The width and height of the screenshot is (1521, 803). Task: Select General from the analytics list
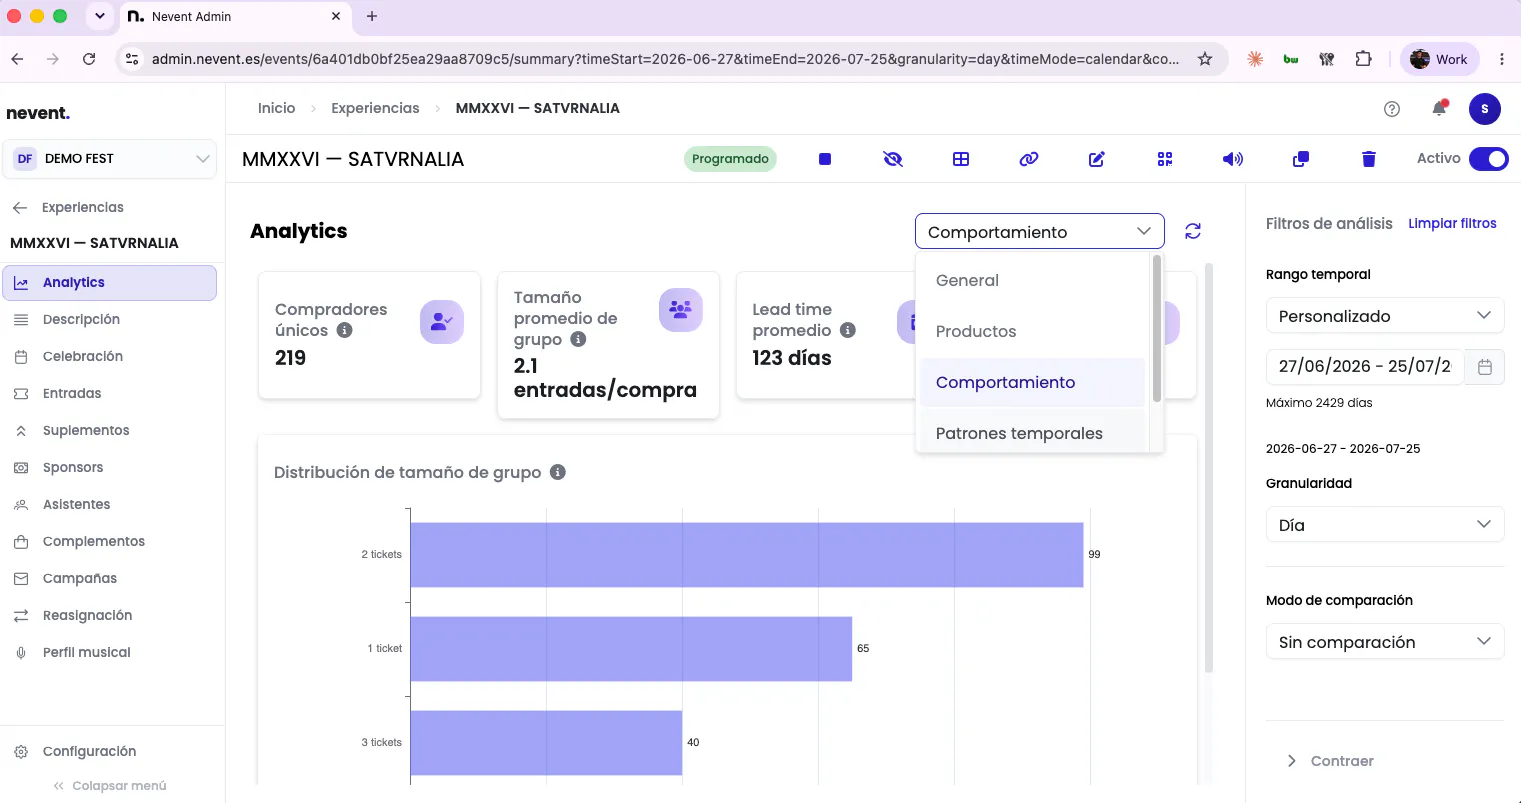click(1032, 281)
